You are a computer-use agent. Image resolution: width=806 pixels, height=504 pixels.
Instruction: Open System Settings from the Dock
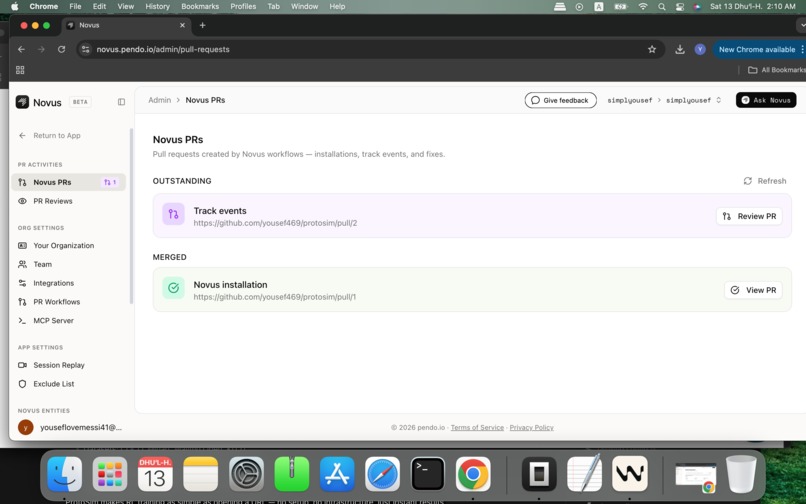(x=246, y=474)
